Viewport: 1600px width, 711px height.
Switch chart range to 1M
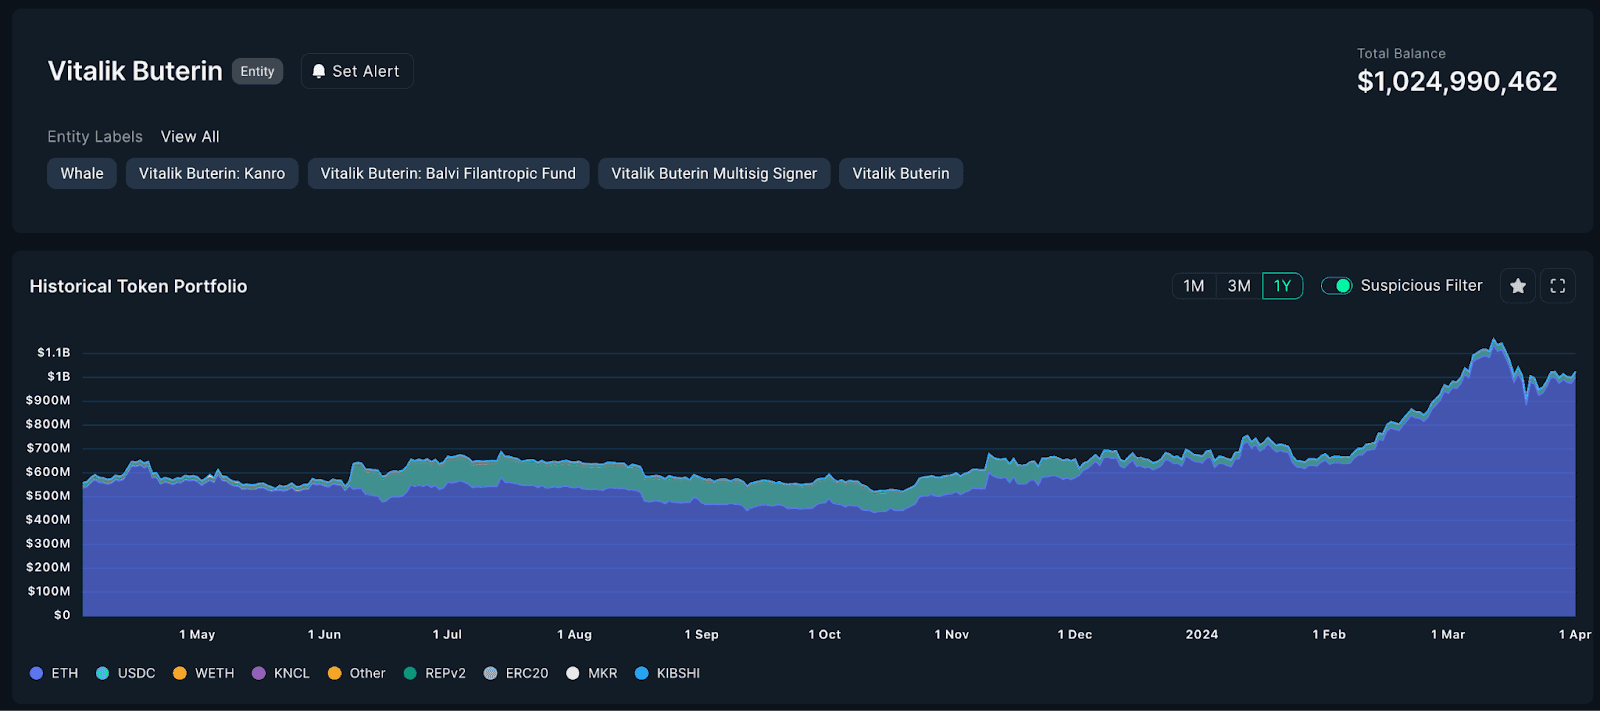point(1194,286)
